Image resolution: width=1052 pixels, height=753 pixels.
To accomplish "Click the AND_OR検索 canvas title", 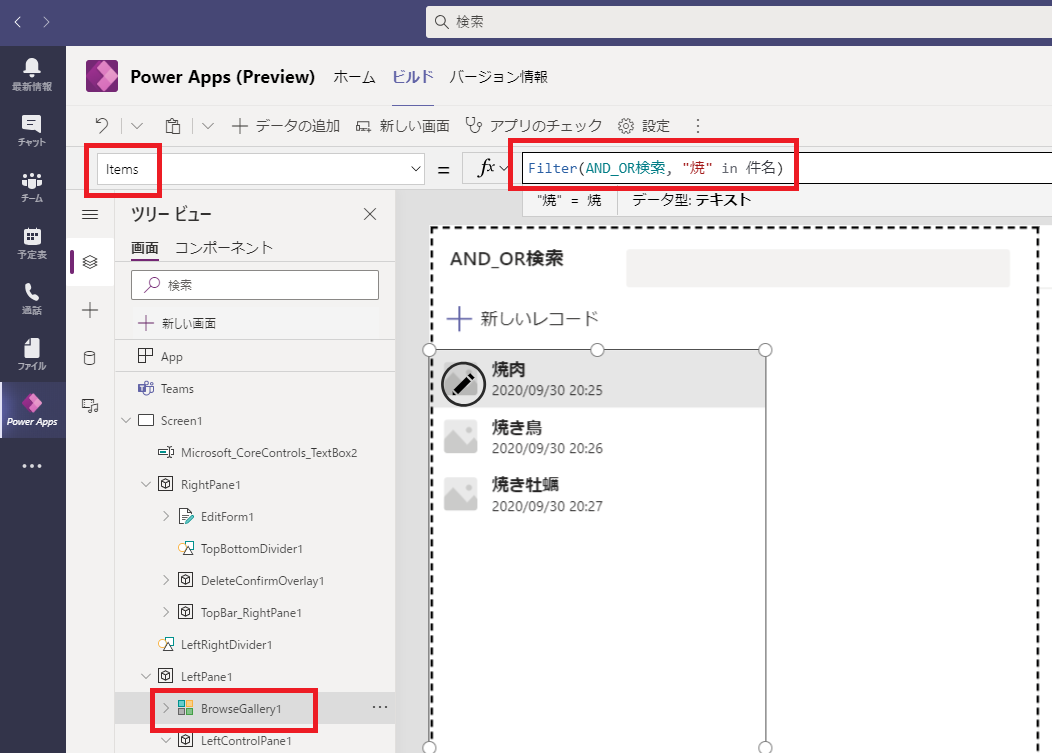I will [507, 258].
